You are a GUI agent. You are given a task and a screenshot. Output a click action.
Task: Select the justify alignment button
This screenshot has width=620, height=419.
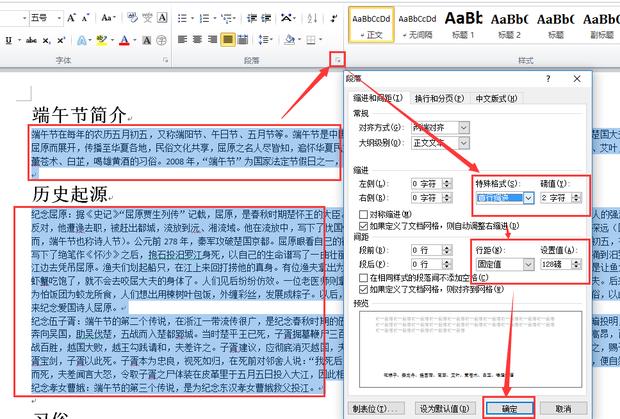click(x=227, y=40)
